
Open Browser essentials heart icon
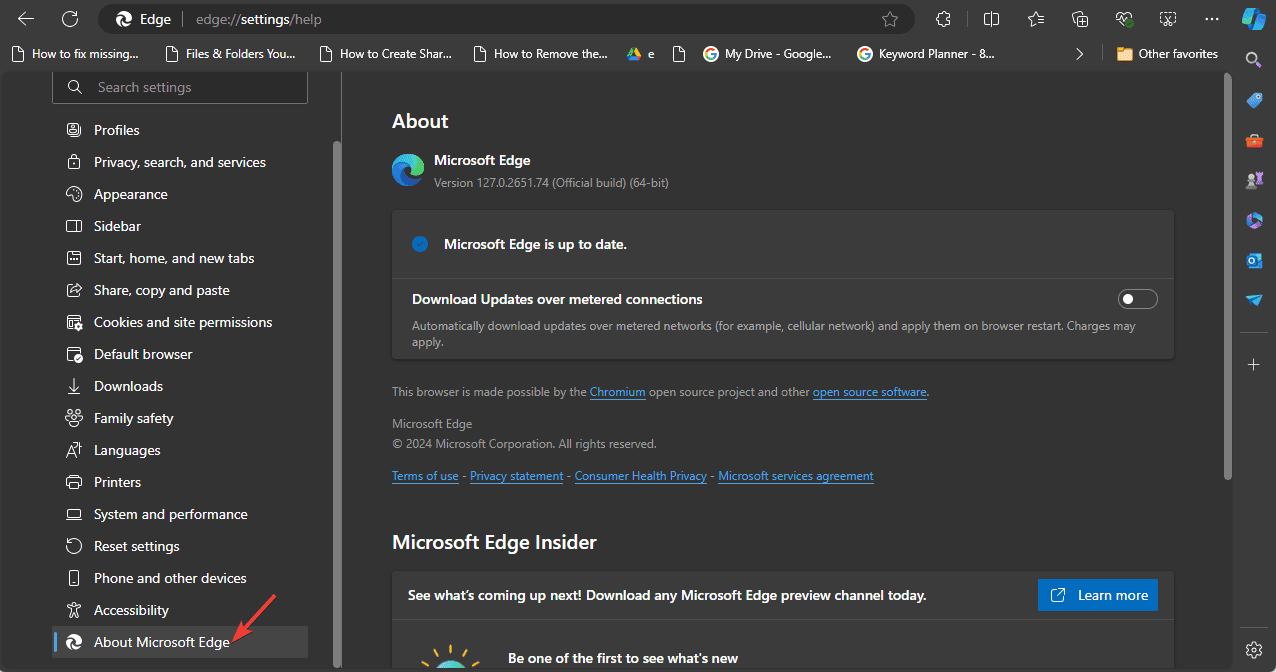tap(1124, 19)
